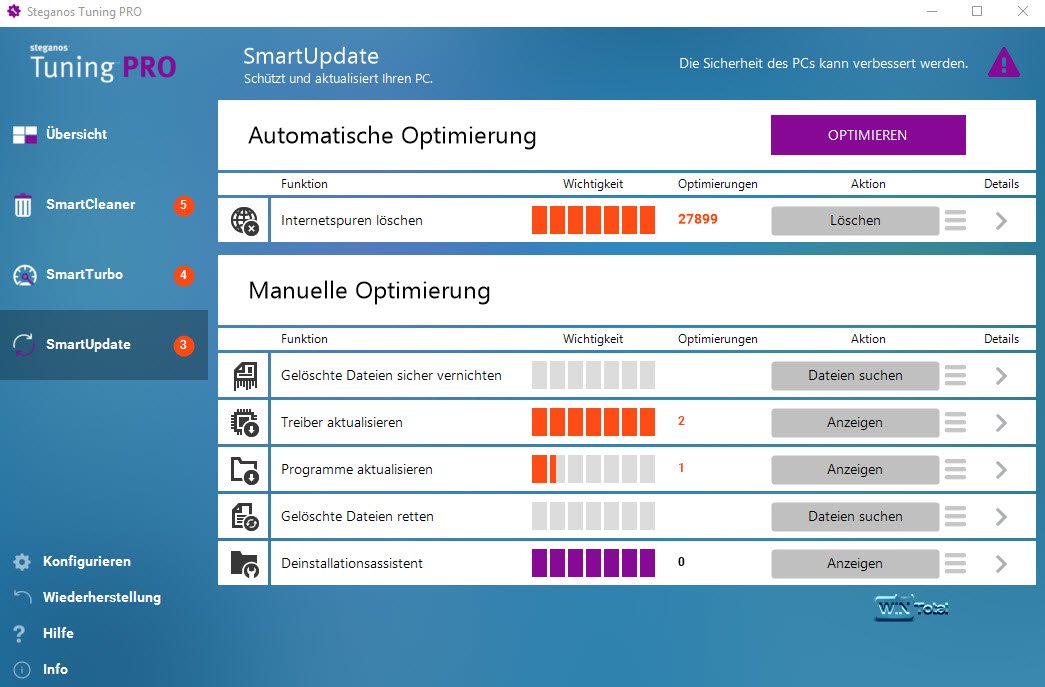Click Dateien suchen for Gelöschte Dateien retten
This screenshot has height=687, width=1045.
[855, 516]
